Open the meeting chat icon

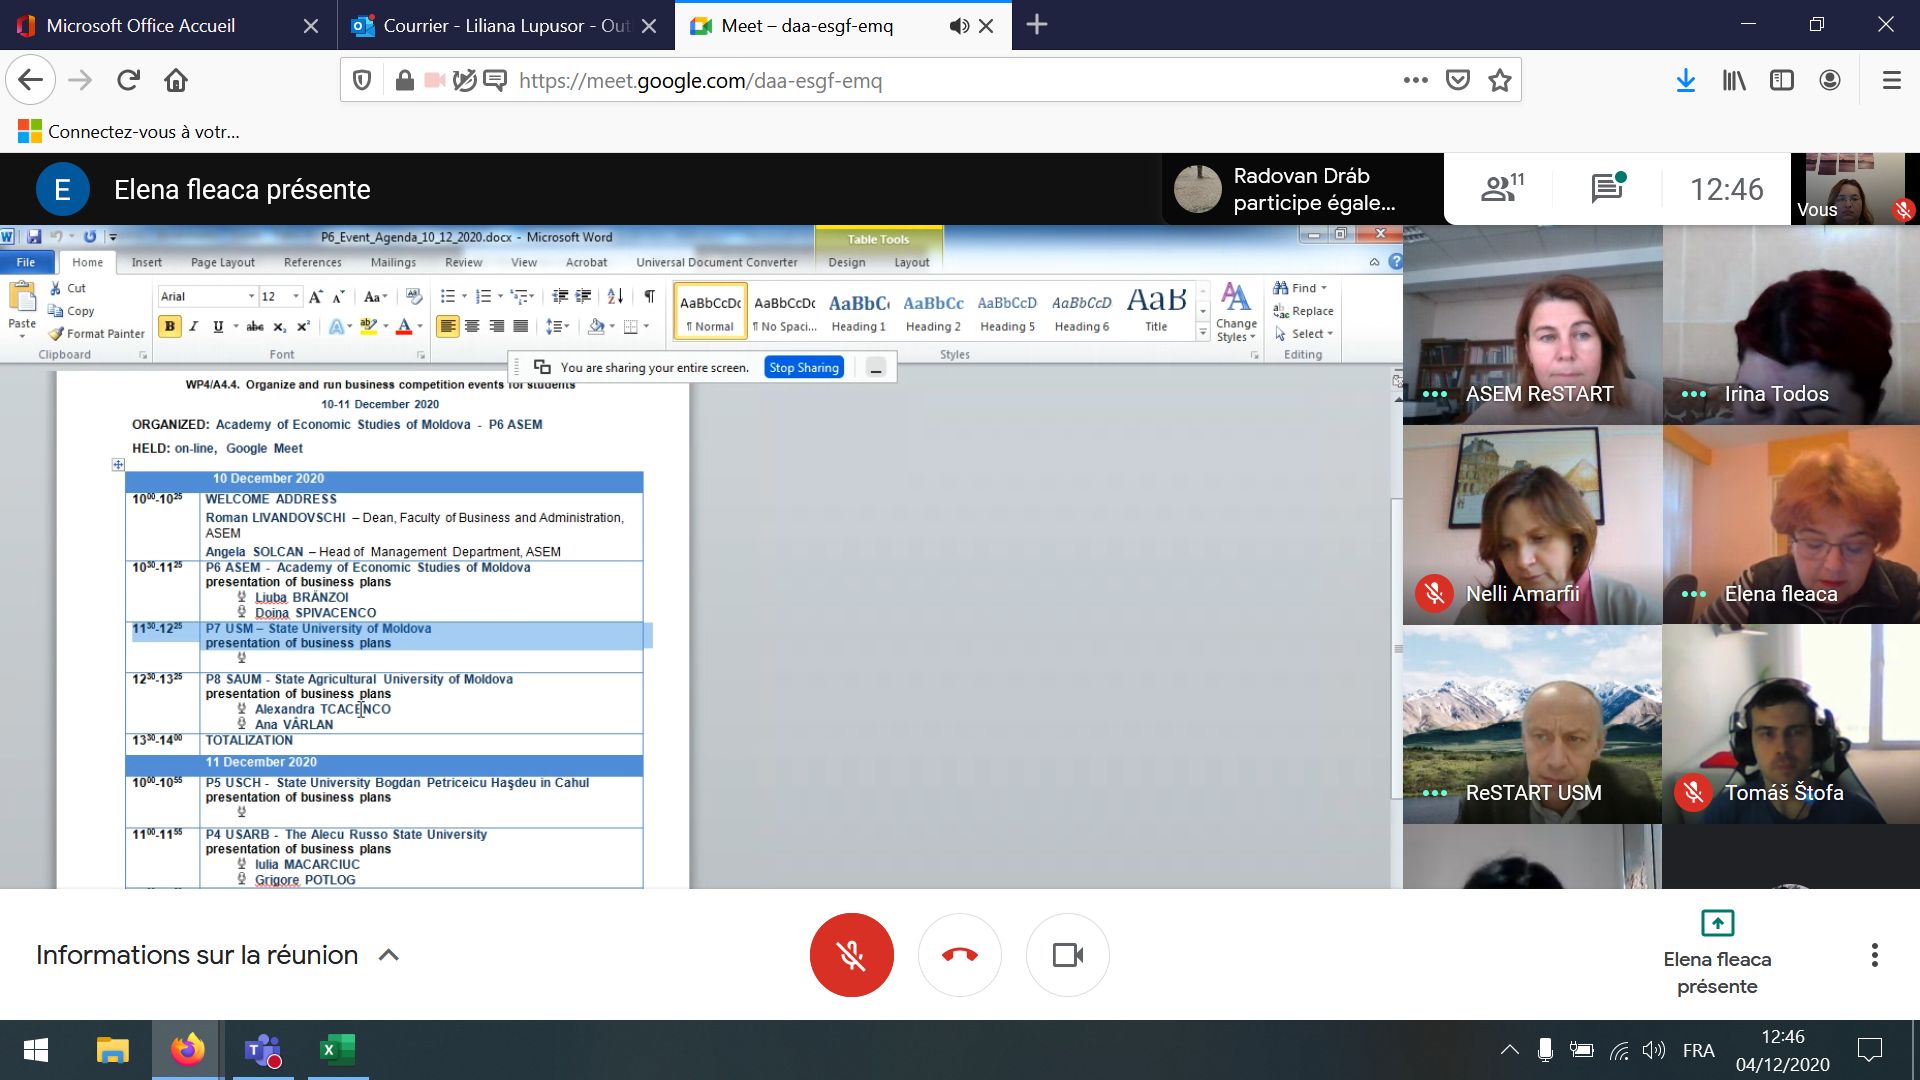[x=1607, y=188]
